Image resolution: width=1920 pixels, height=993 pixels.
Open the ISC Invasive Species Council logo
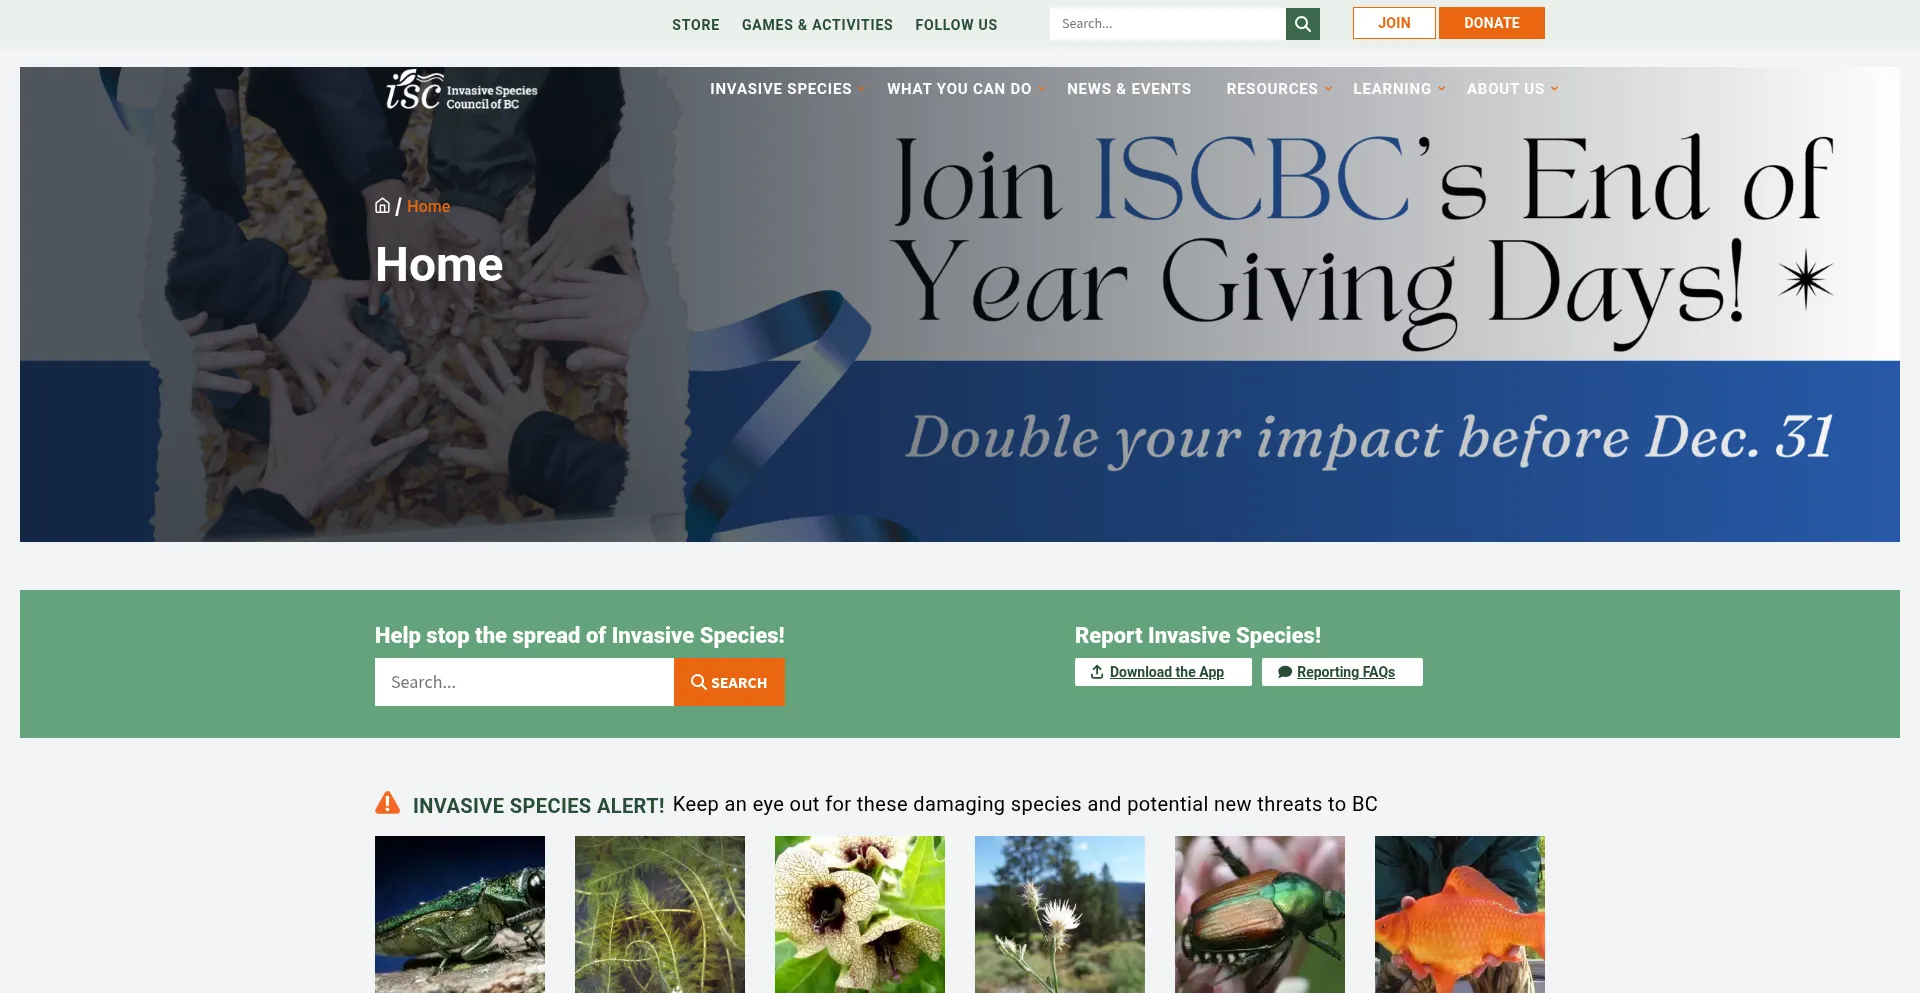pos(462,90)
